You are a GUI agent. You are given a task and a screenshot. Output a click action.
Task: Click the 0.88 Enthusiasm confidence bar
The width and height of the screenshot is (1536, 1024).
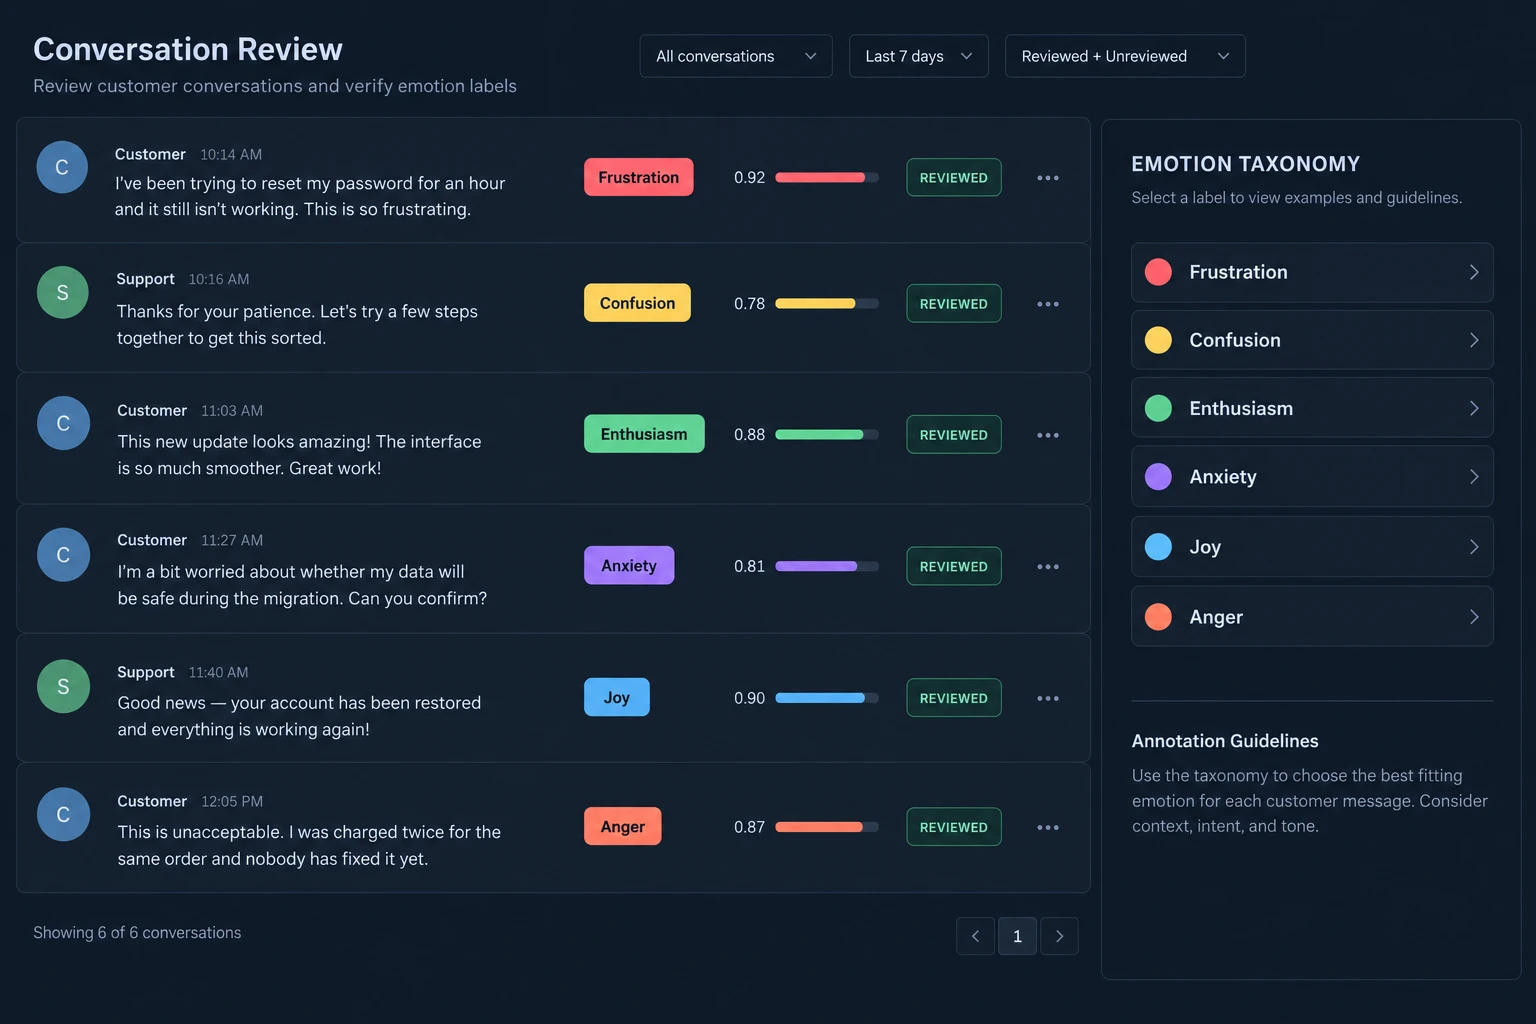tap(827, 435)
